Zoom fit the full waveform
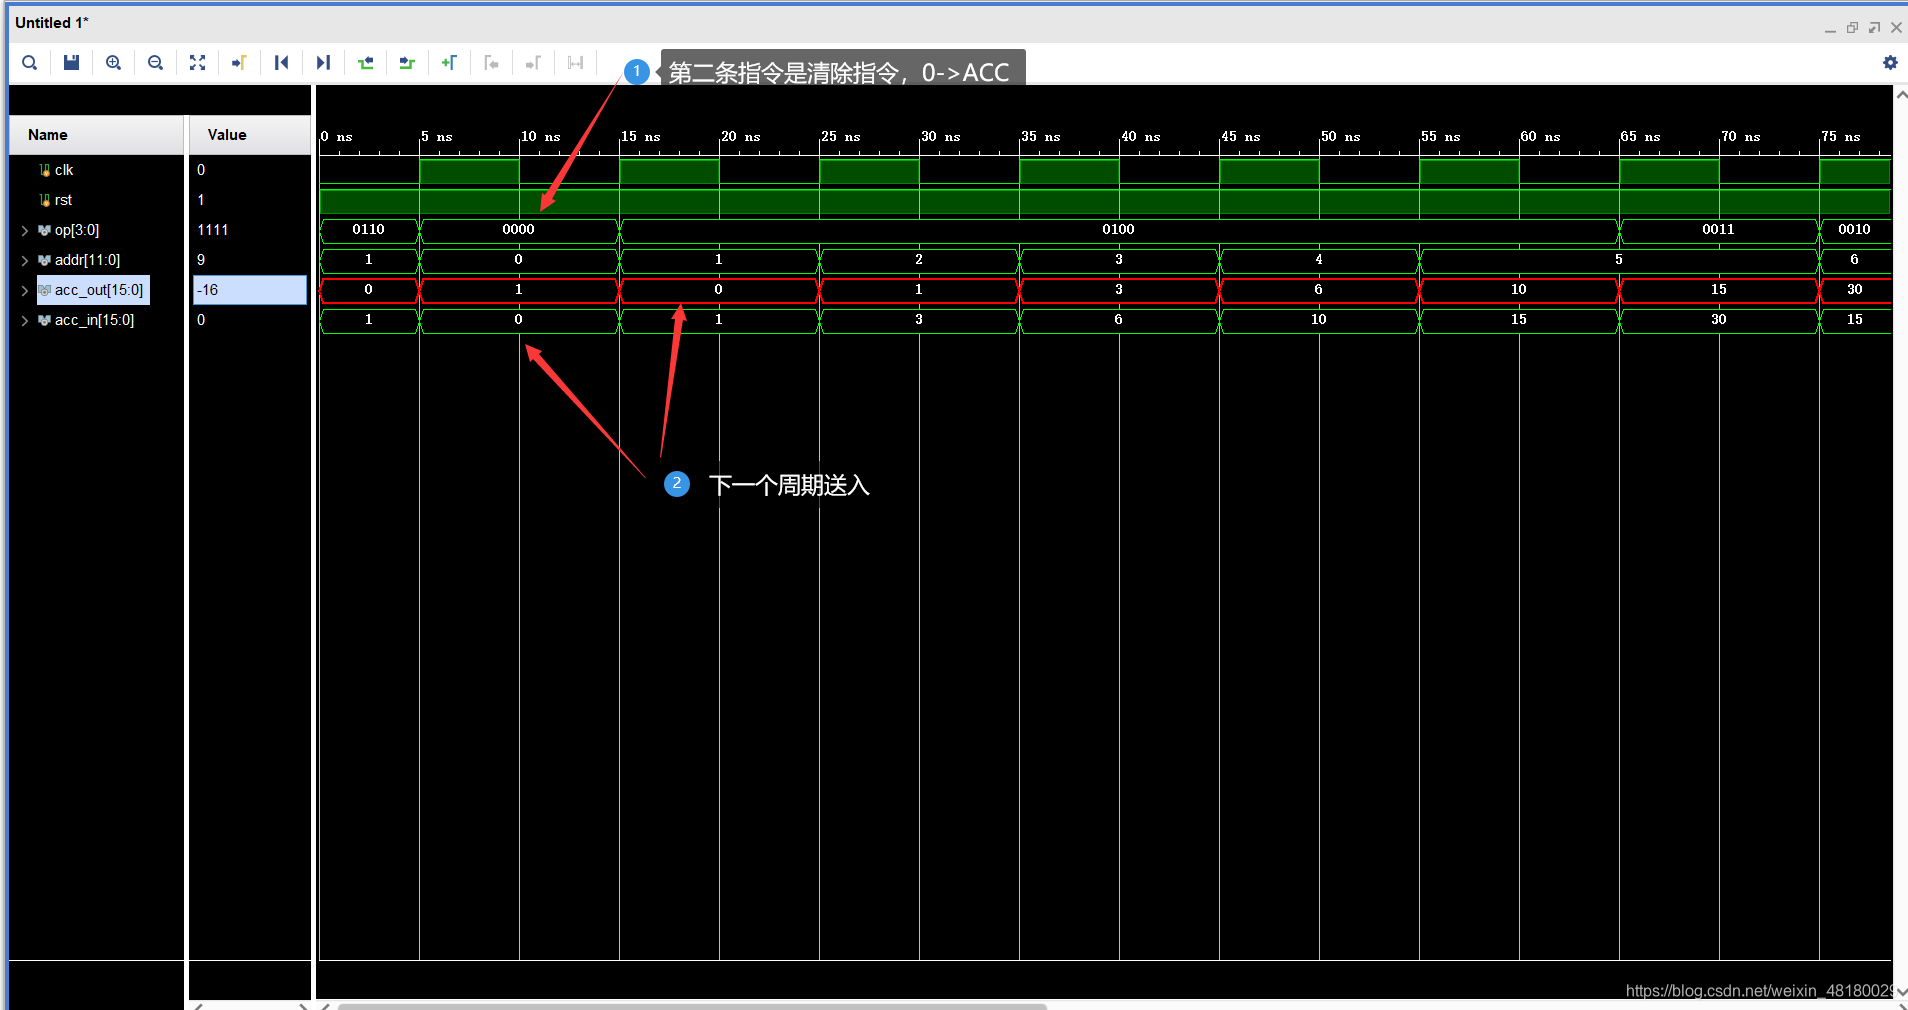This screenshot has width=1908, height=1010. pyautogui.click(x=197, y=63)
